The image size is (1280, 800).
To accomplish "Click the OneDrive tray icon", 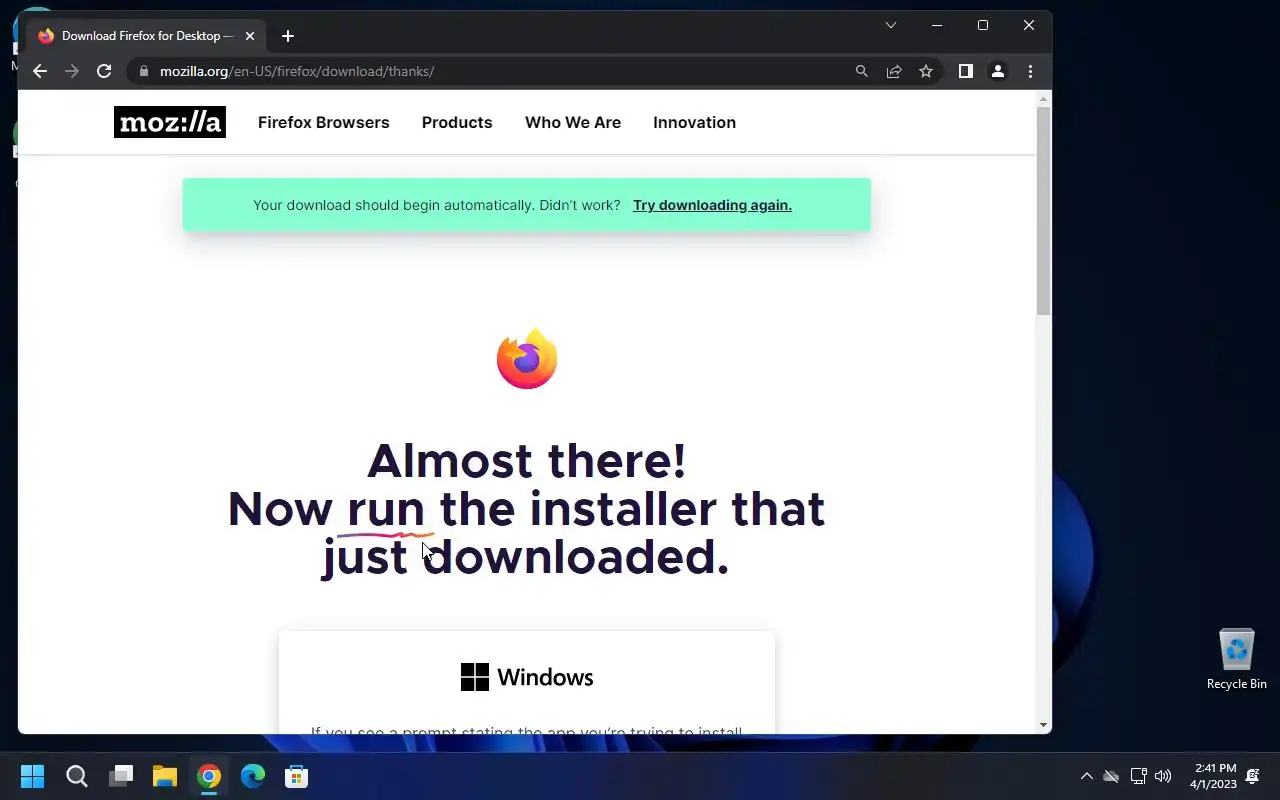I will pyautogui.click(x=1111, y=776).
